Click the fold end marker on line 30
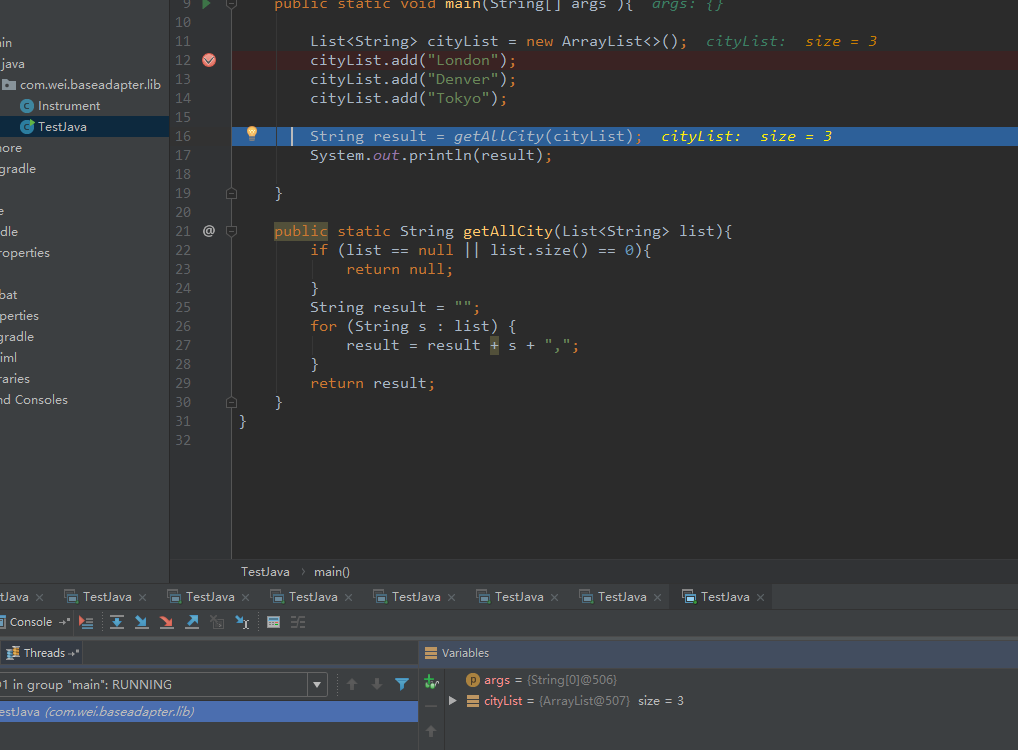The image size is (1018, 750). click(x=231, y=403)
